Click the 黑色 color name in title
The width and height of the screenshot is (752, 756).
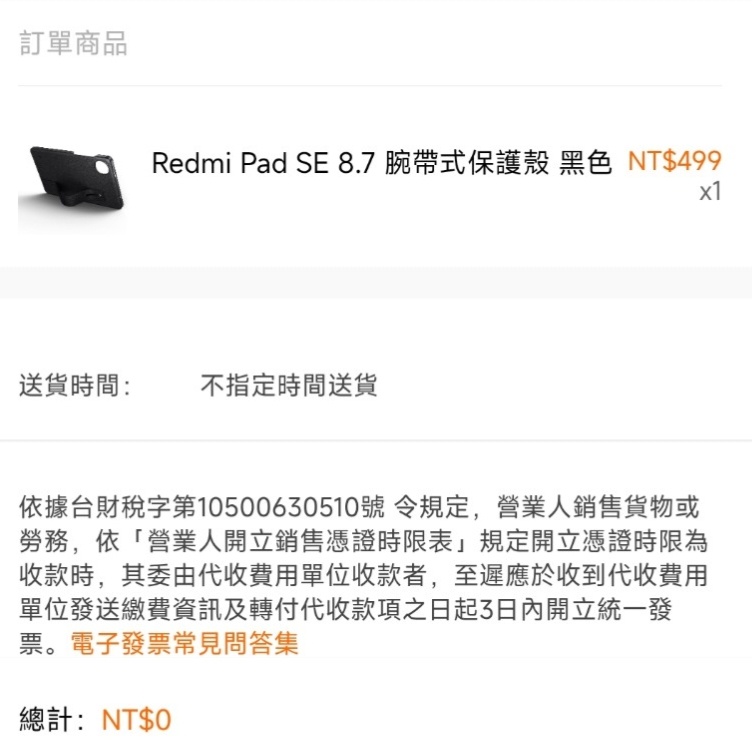[x=585, y=162]
